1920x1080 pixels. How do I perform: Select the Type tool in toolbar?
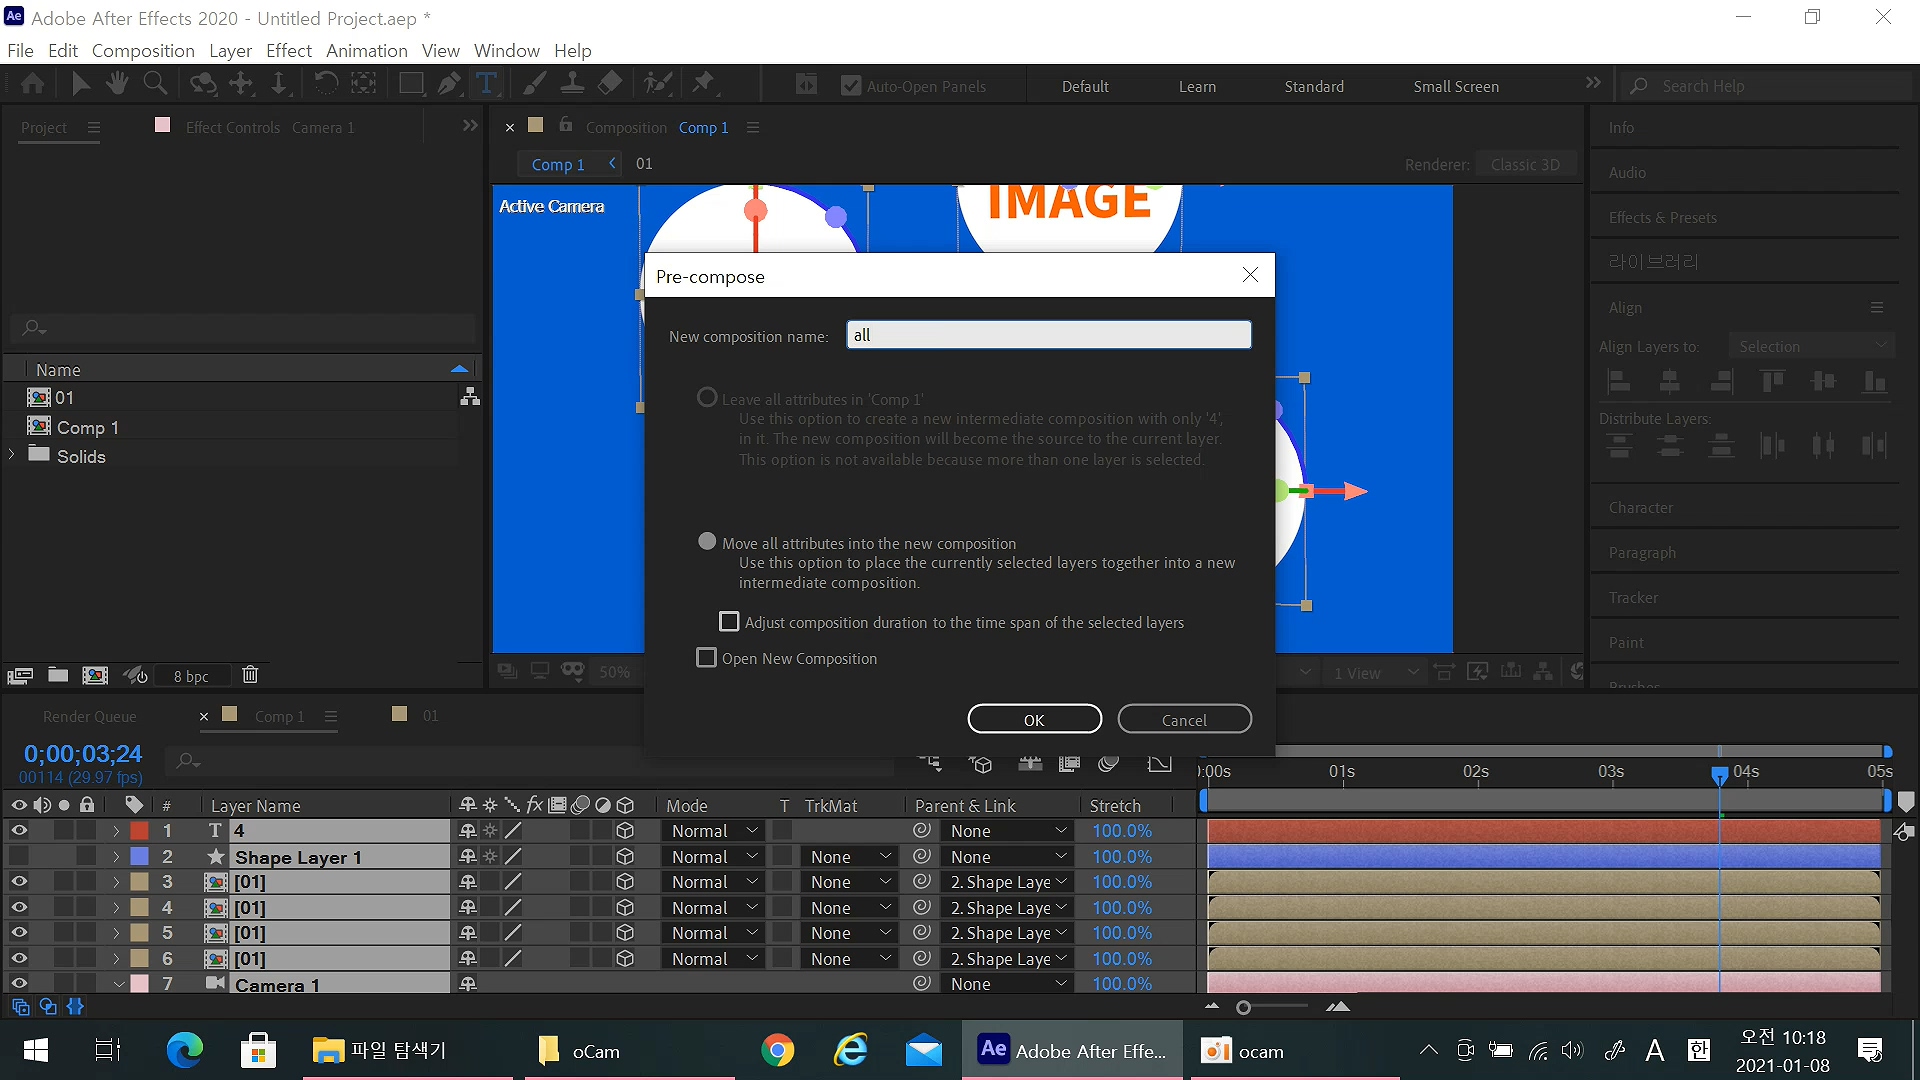[486, 84]
